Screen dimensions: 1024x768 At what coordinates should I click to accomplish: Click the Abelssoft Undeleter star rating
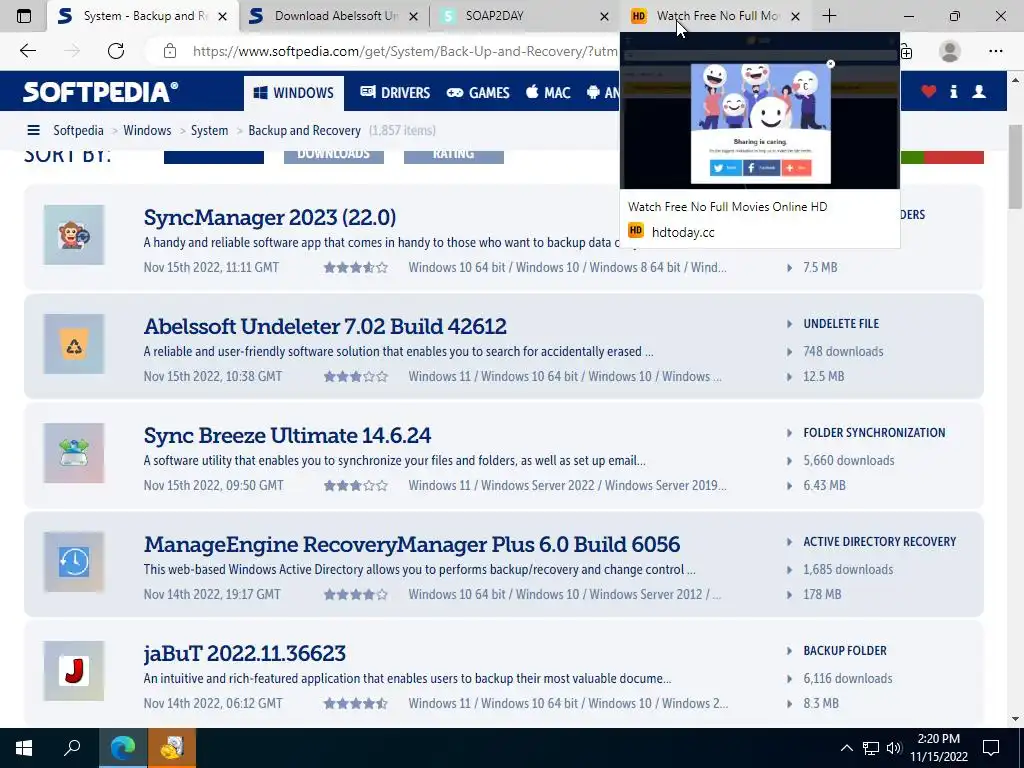coord(356,377)
